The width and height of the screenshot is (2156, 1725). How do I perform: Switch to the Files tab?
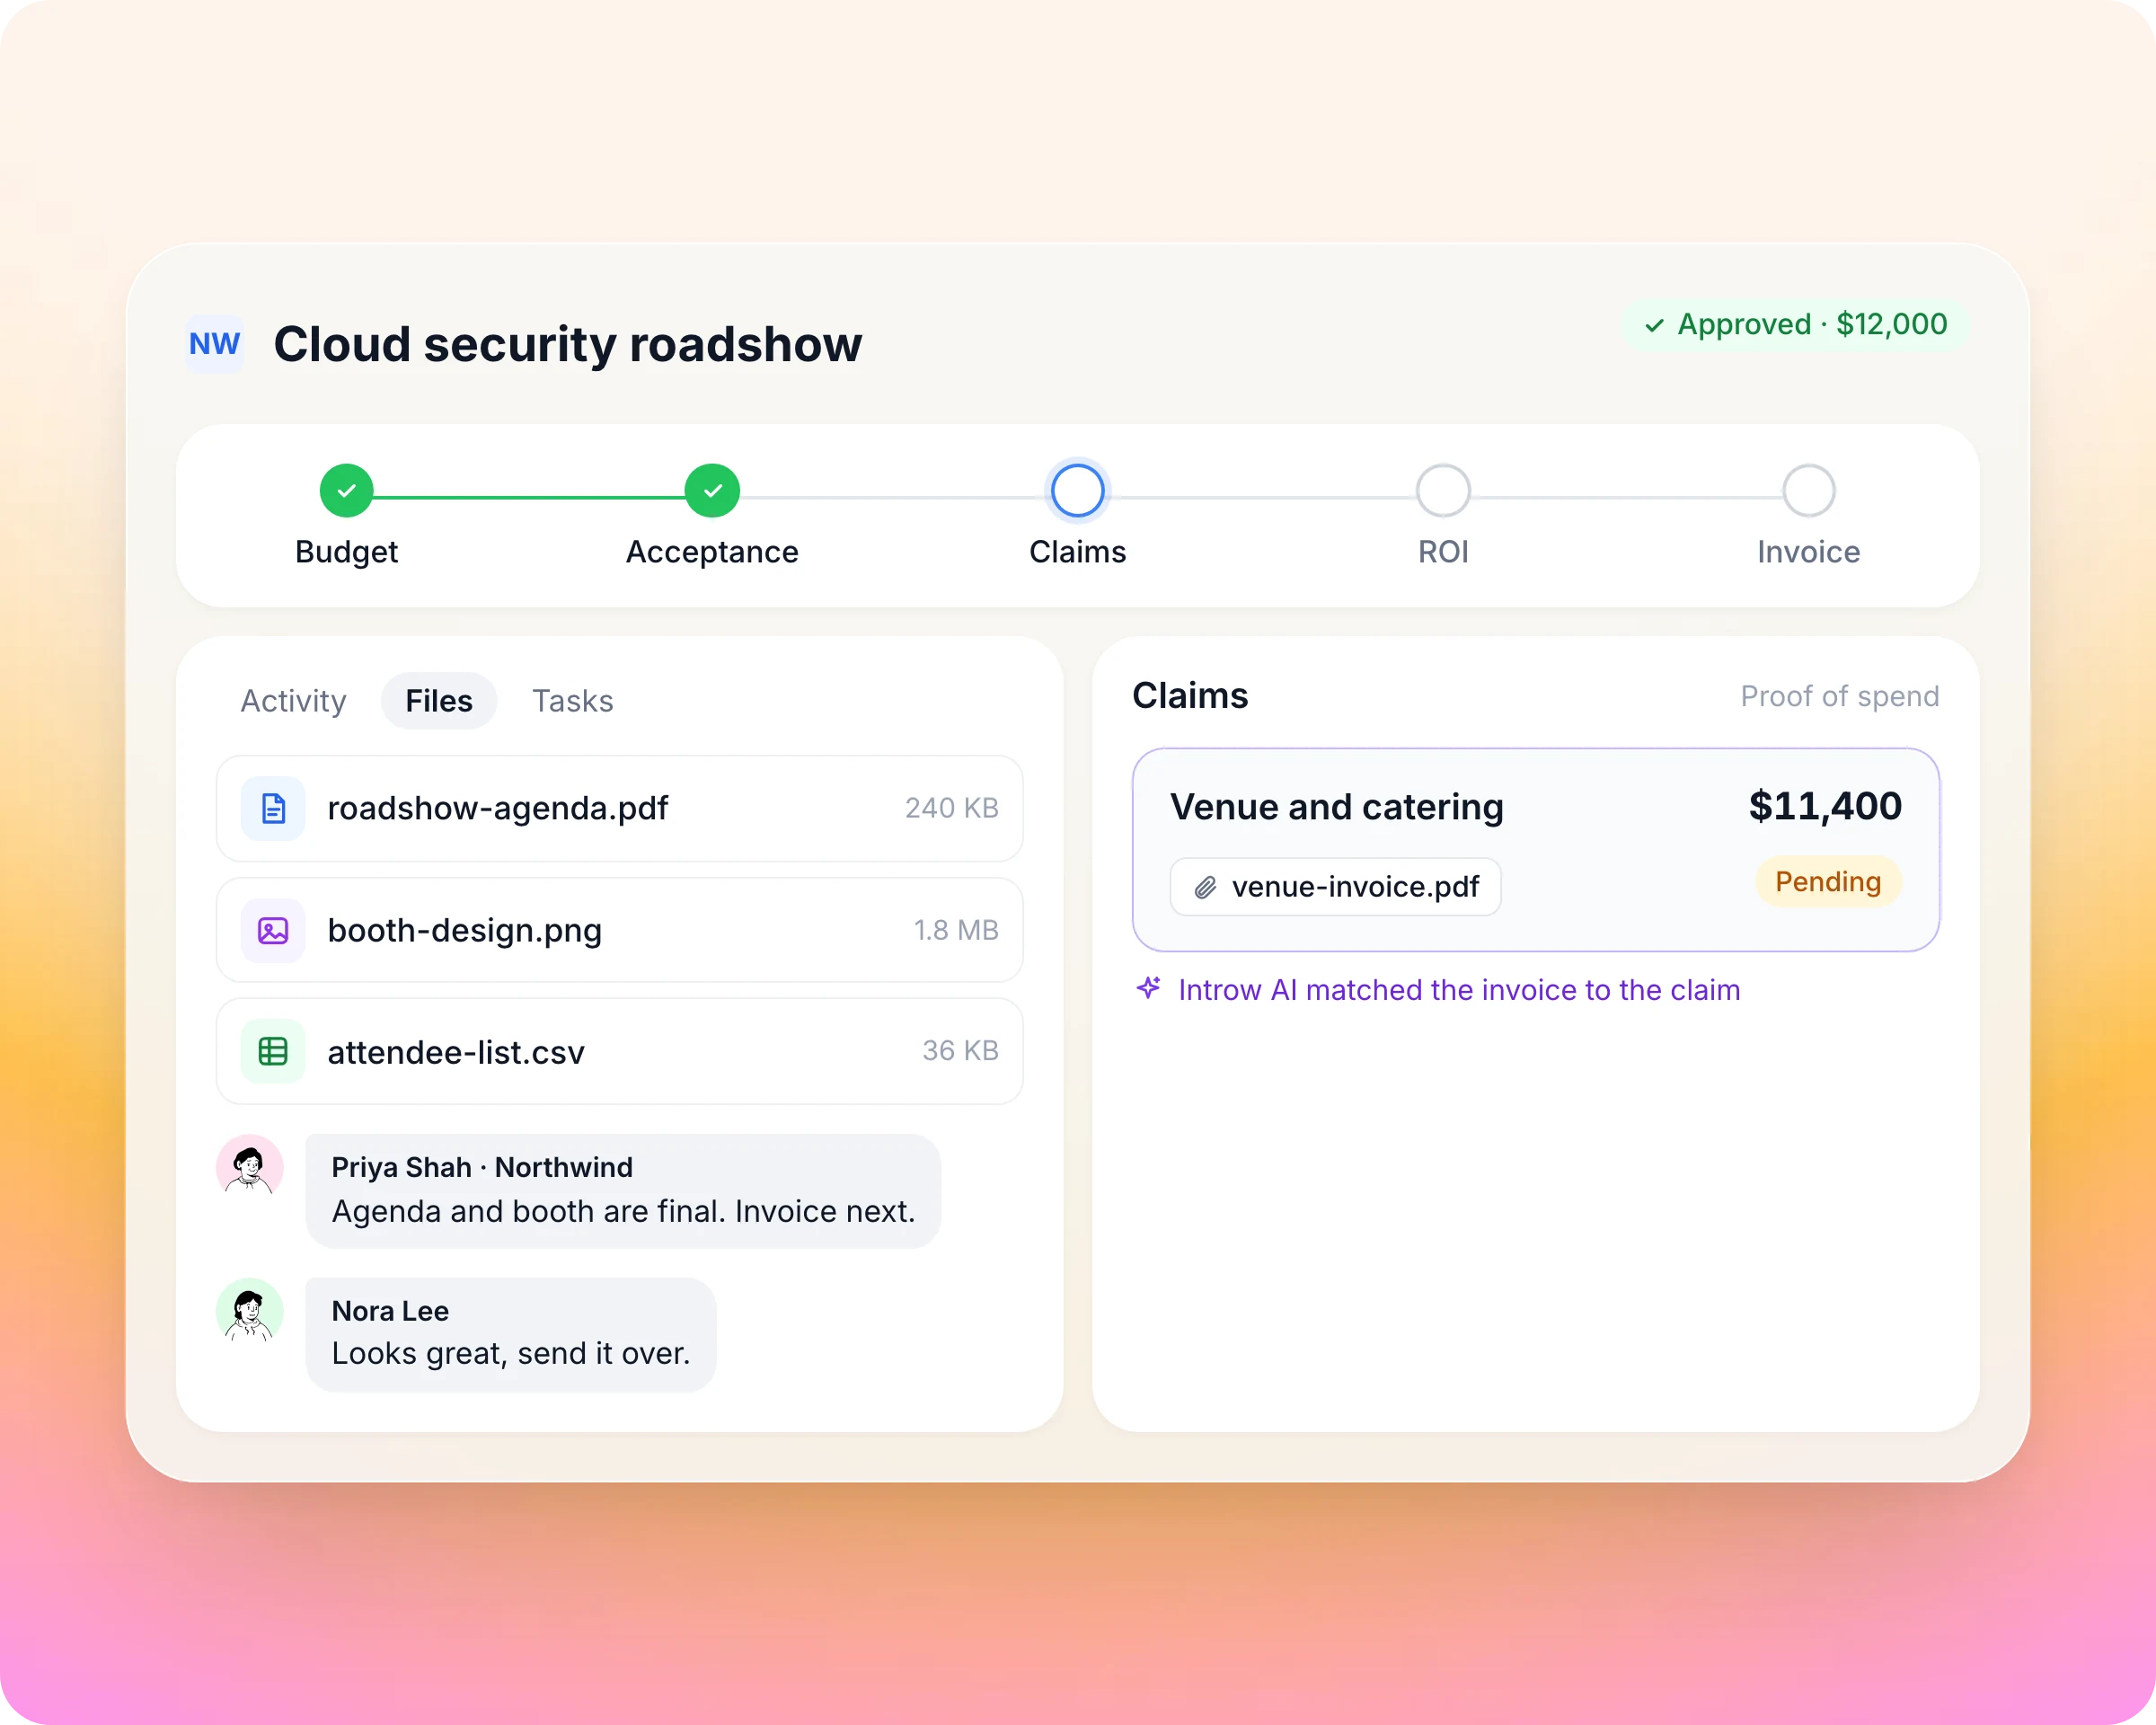439,701
